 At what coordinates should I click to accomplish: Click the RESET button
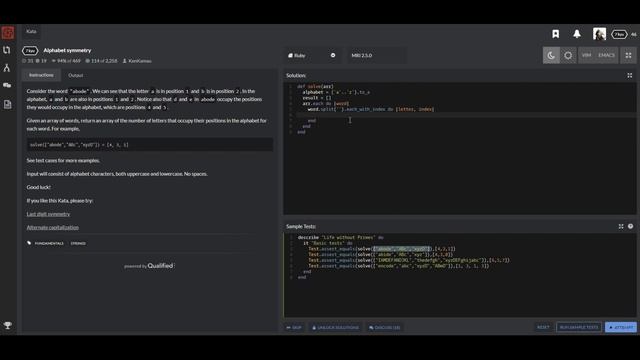pos(543,327)
